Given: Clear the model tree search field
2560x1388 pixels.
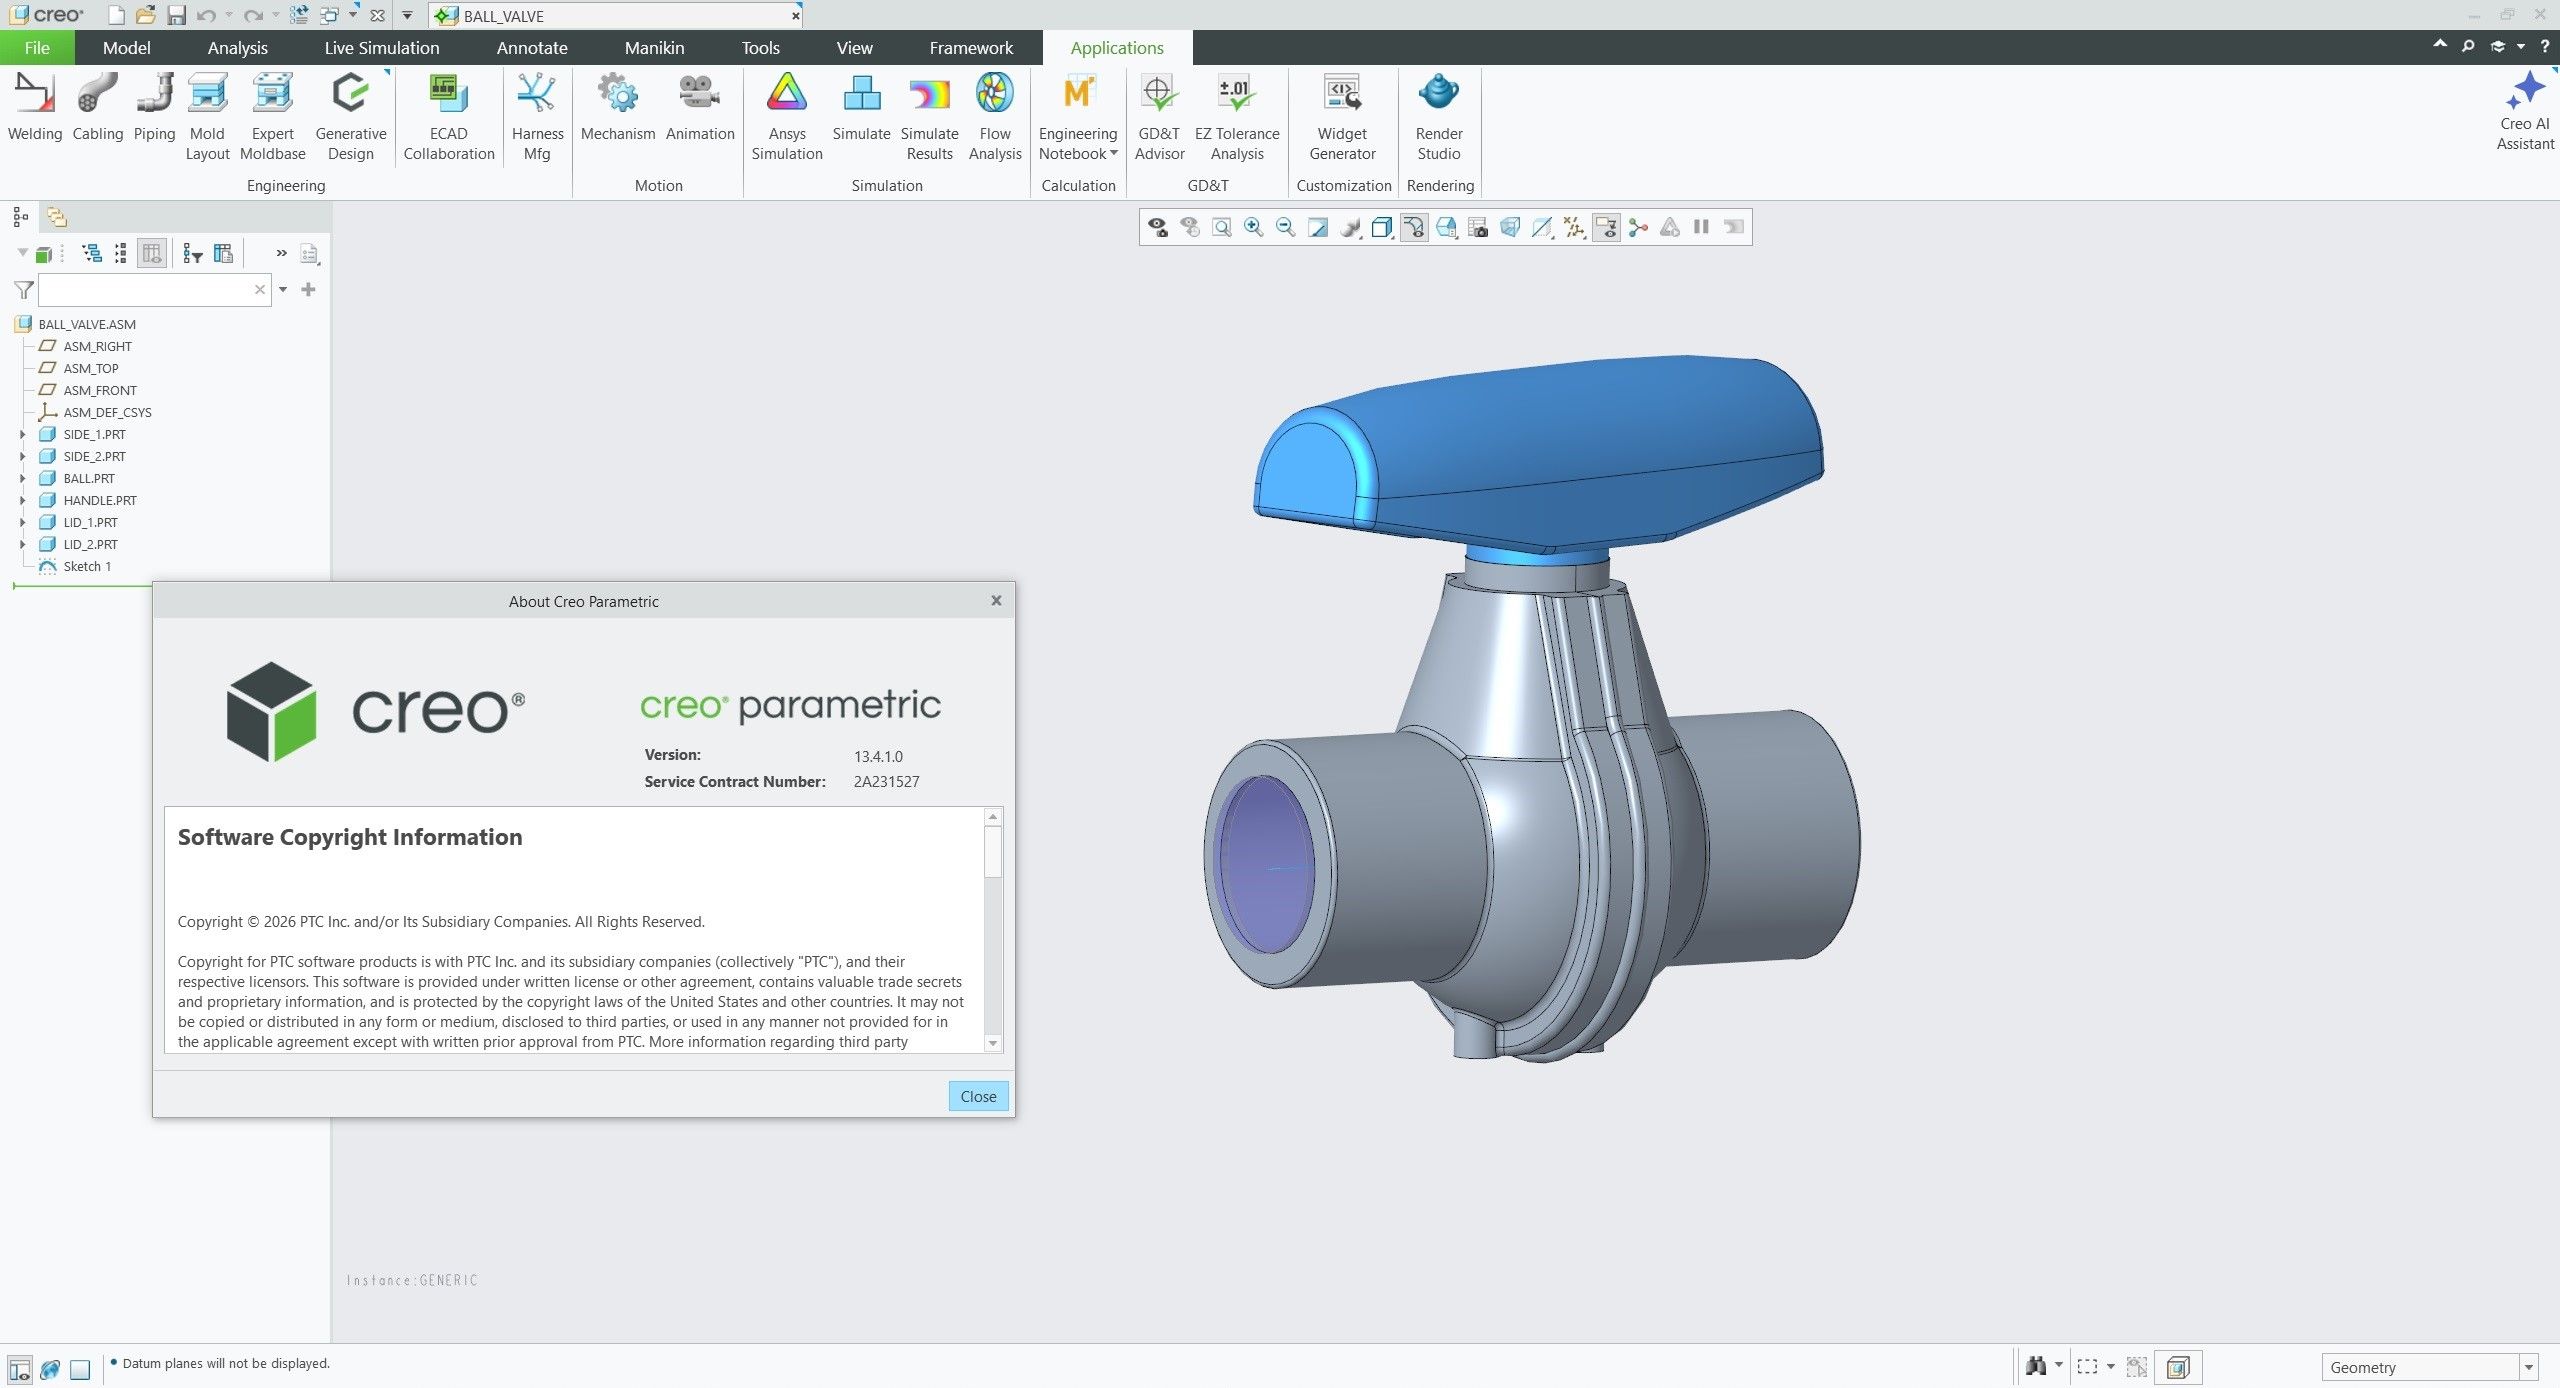Looking at the screenshot, I should [260, 290].
